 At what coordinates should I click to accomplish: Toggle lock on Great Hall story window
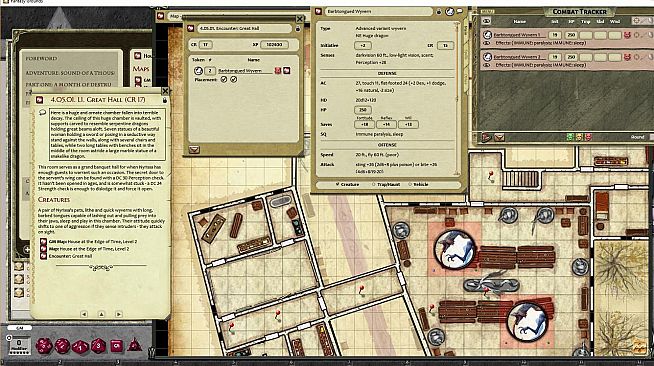pyautogui.click(x=165, y=100)
